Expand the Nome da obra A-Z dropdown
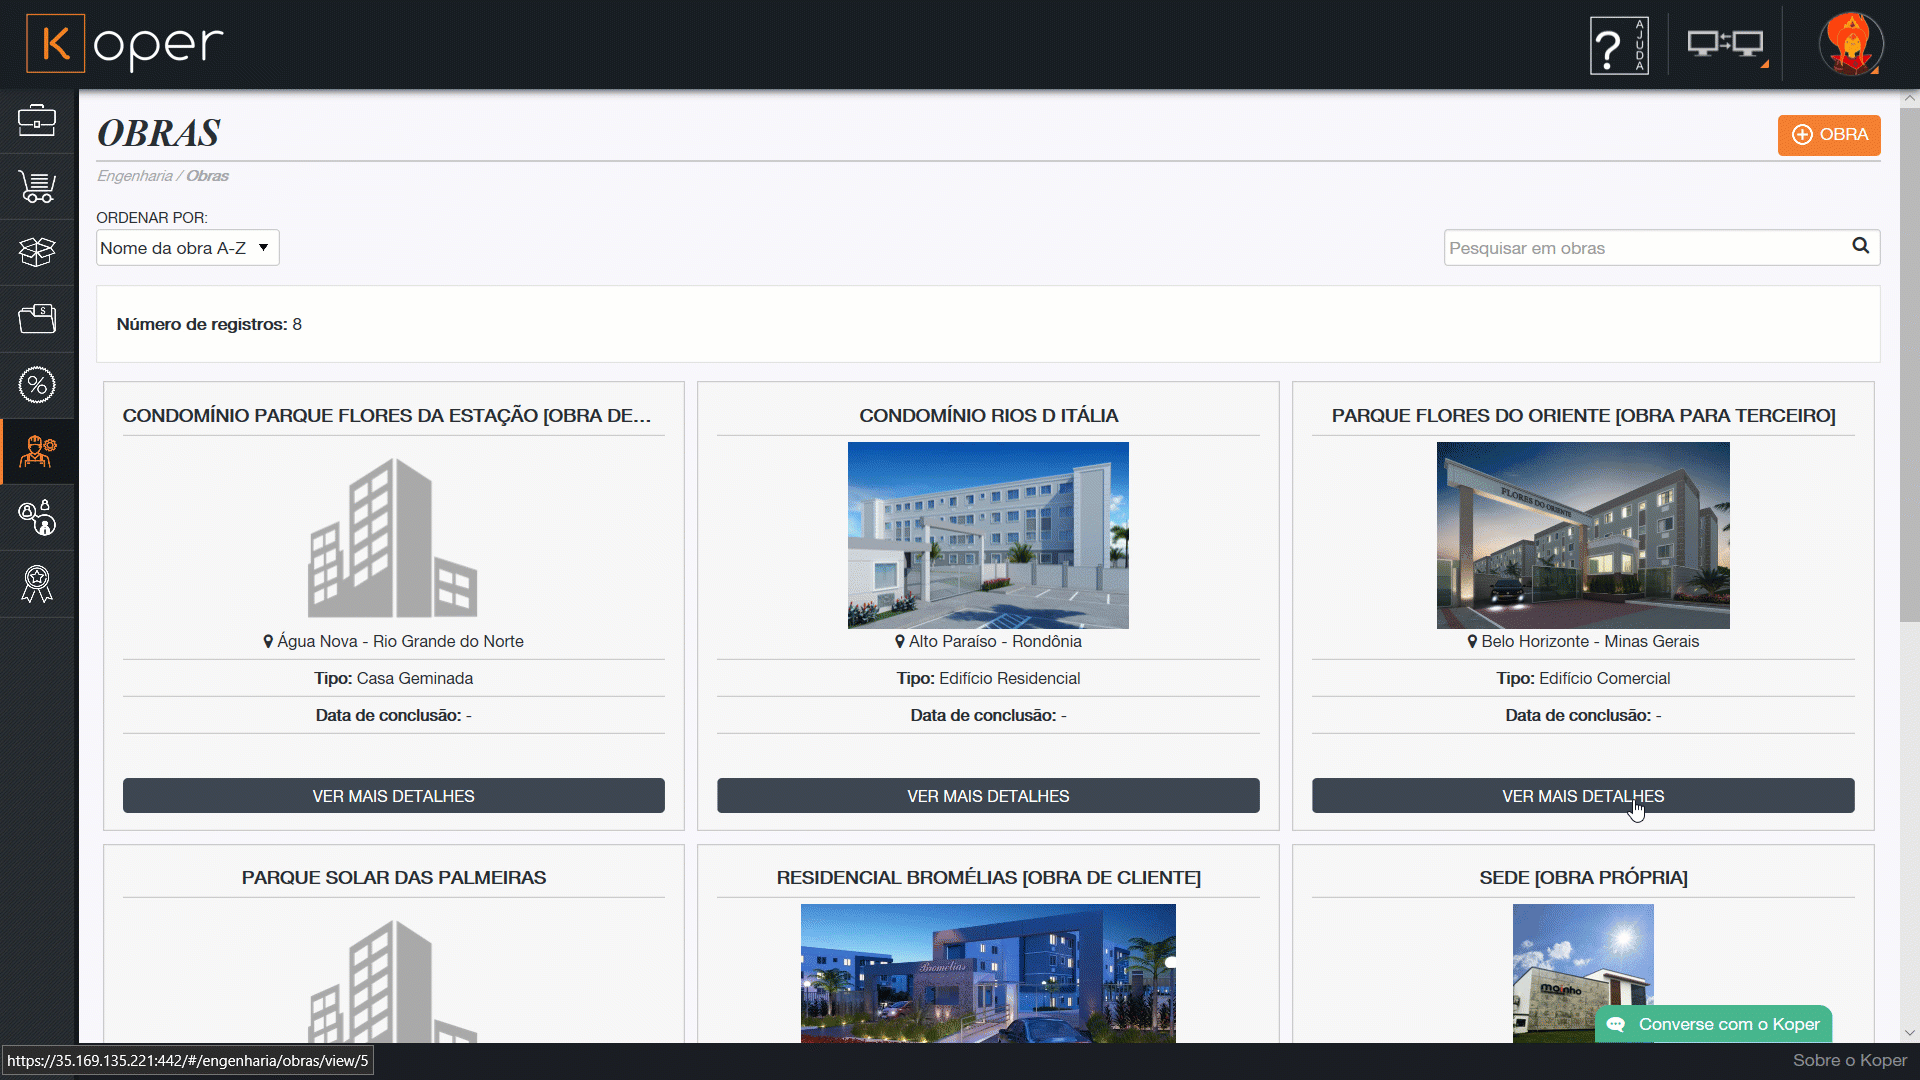This screenshot has width=1920, height=1080. (187, 248)
